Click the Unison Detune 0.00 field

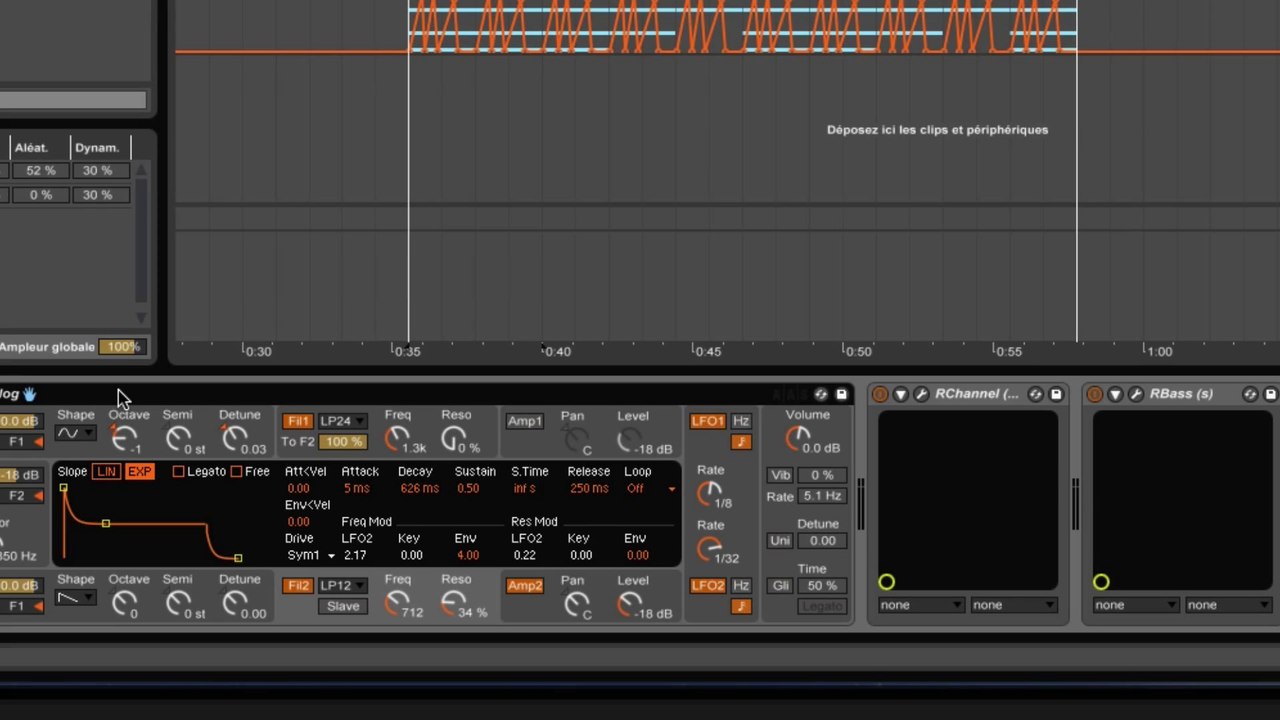point(822,541)
